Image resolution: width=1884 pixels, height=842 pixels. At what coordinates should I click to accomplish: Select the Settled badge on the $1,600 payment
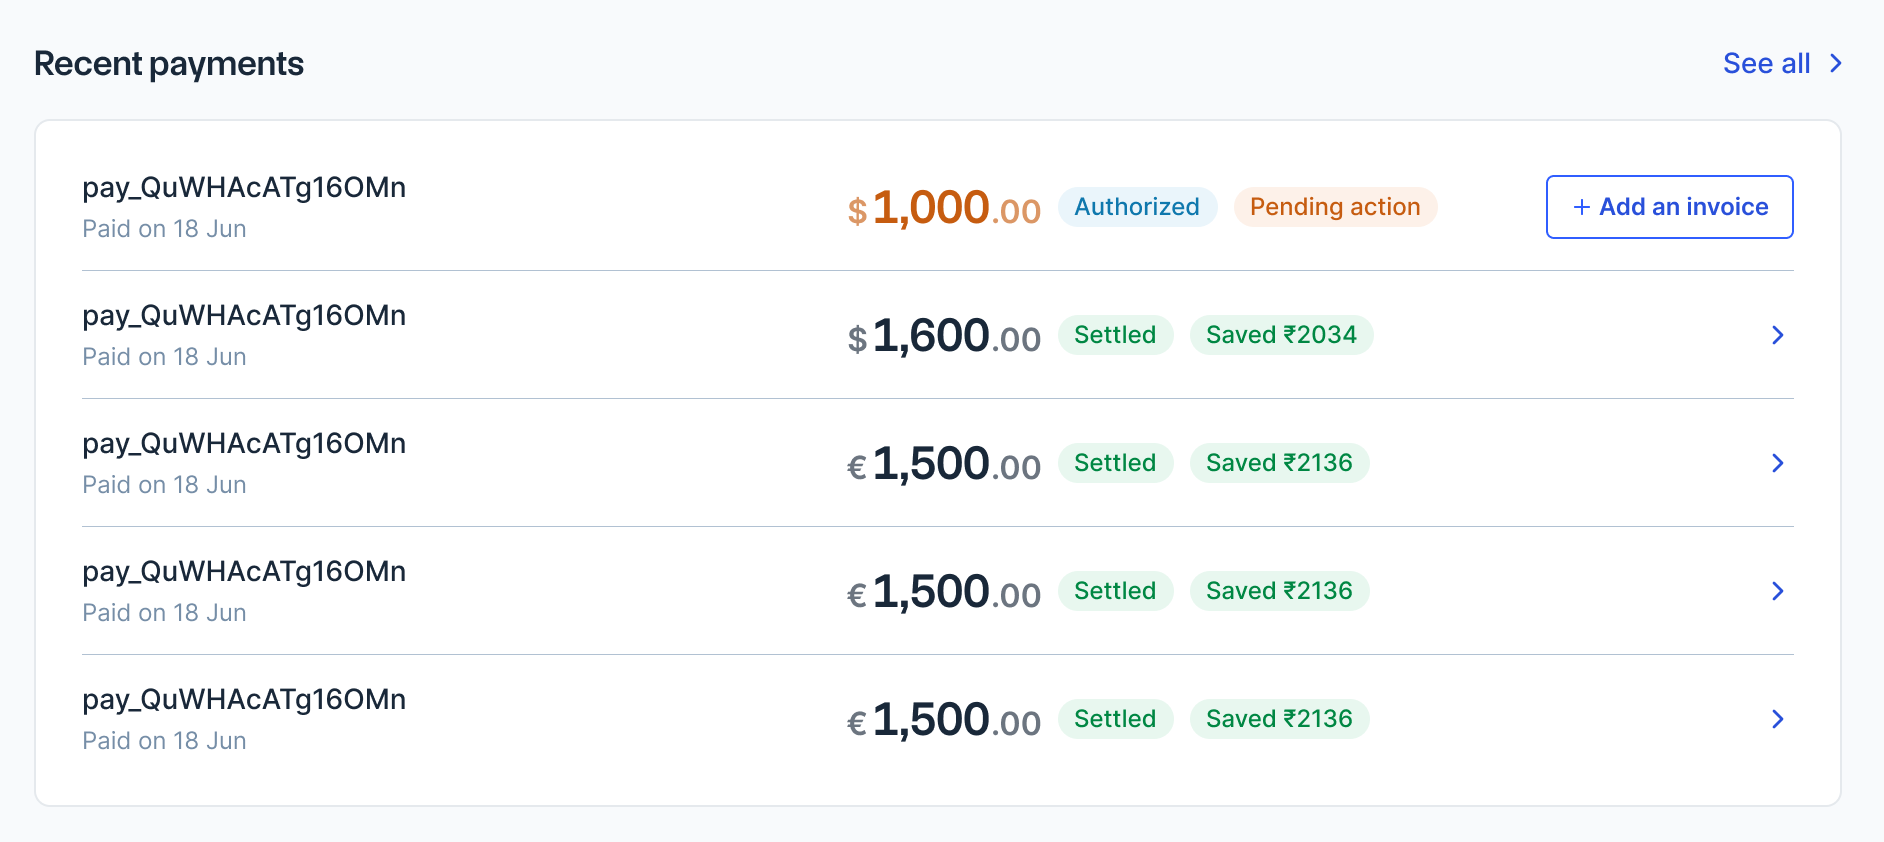[1115, 334]
